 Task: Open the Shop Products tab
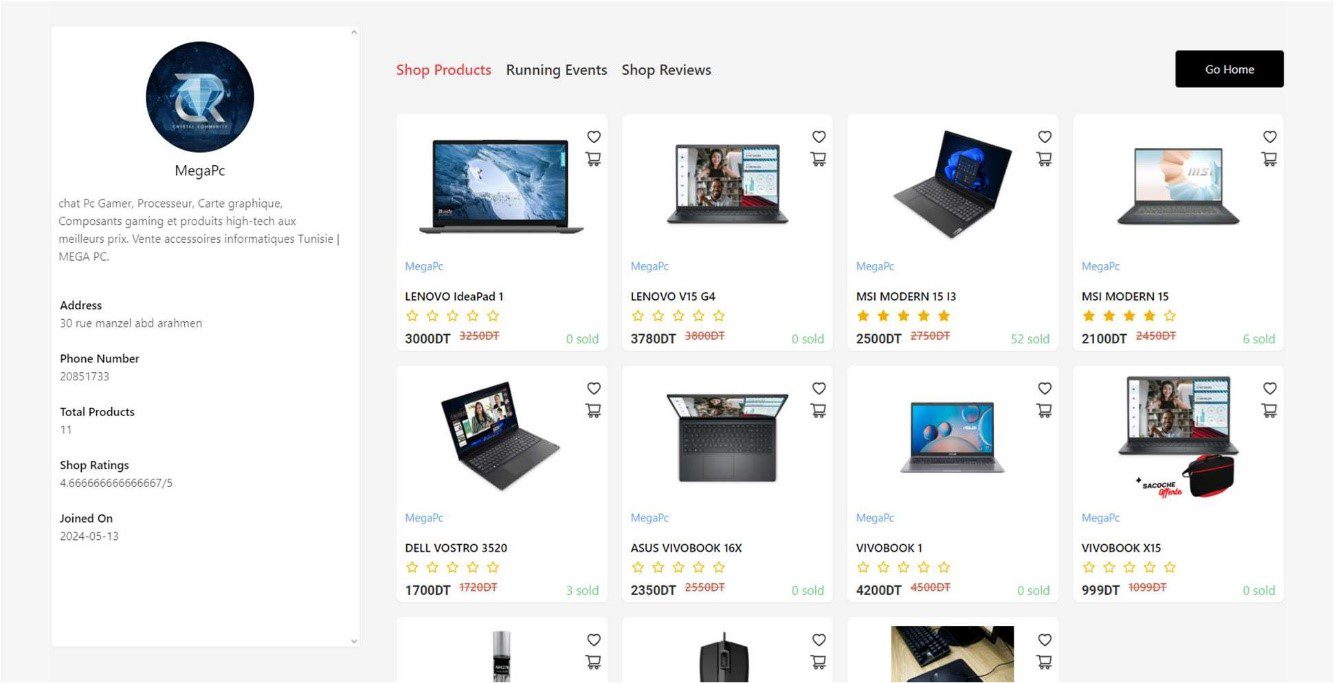[443, 70]
